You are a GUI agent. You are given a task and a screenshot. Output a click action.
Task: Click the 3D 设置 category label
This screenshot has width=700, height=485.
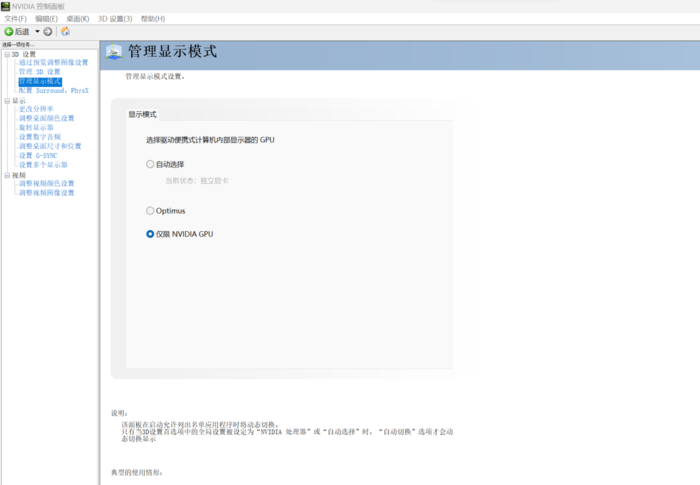tap(24, 54)
